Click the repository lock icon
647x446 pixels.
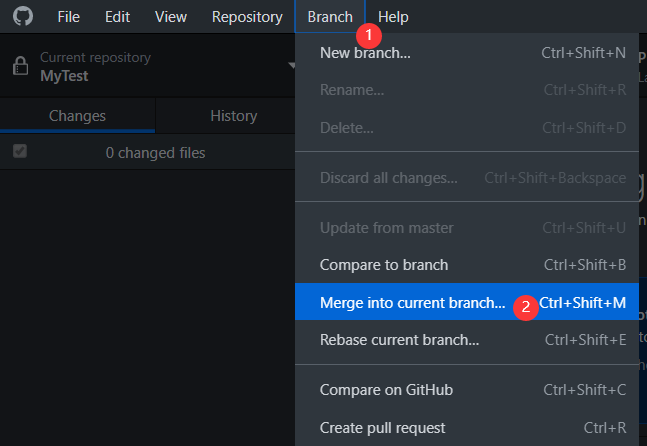pos(20,66)
